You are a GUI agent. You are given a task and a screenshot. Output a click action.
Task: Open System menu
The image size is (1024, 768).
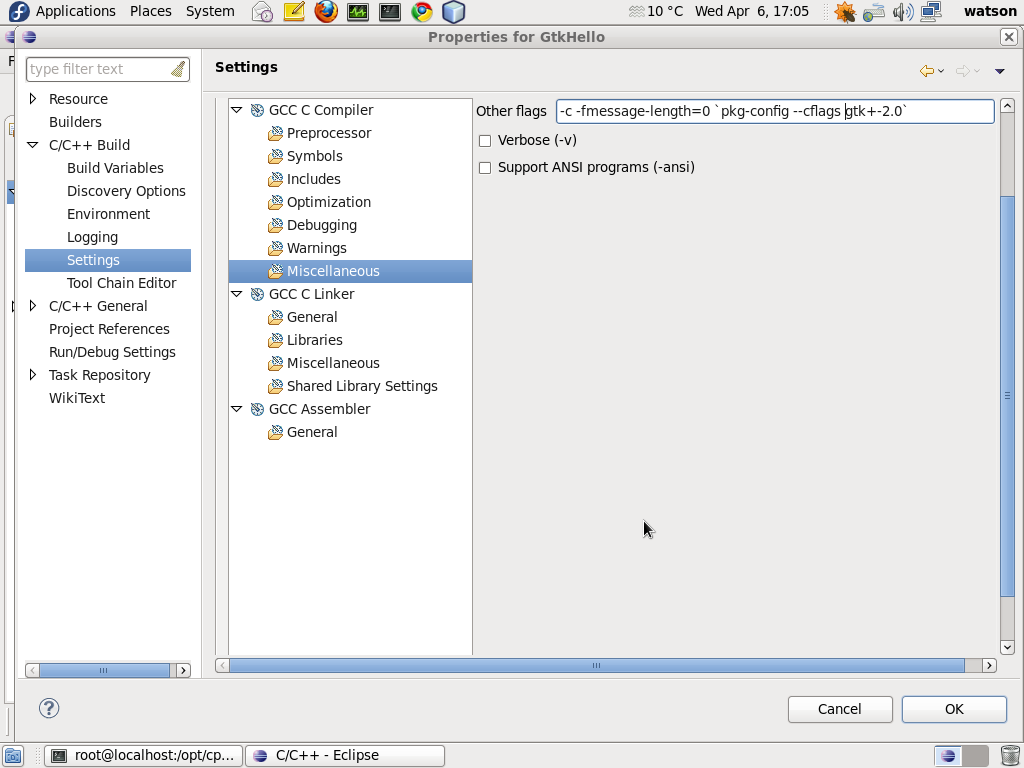tap(210, 11)
